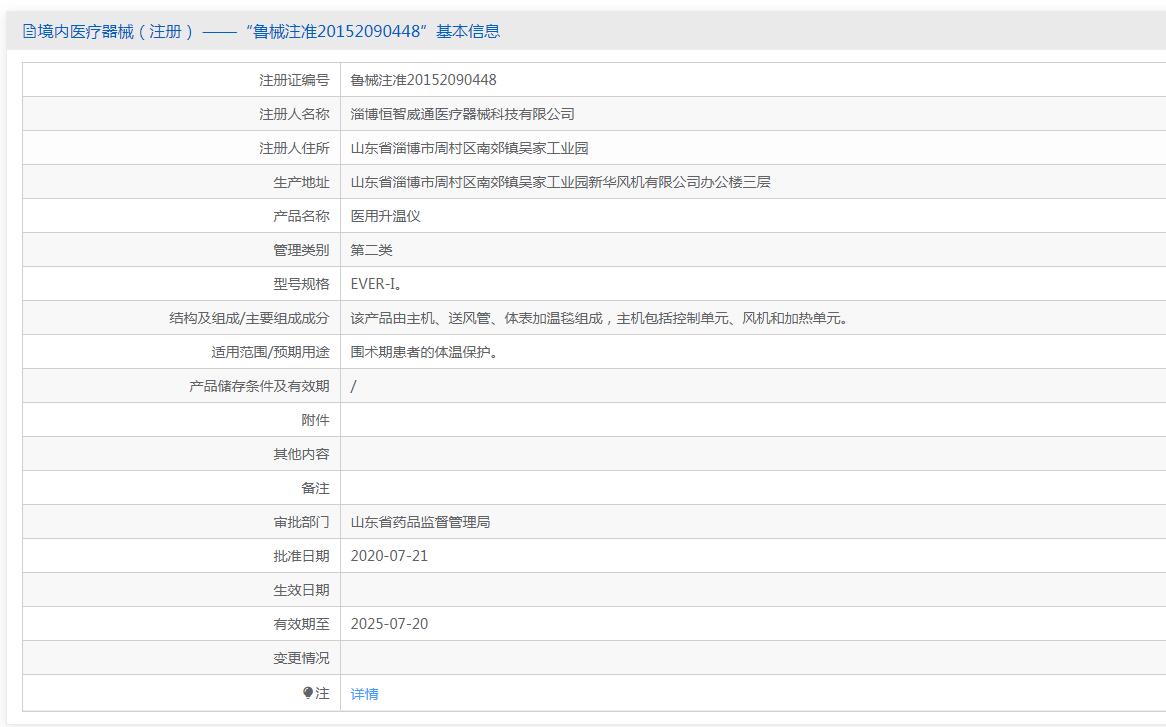This screenshot has height=727, width=1166.
Task: Select the header title 境内医疗器械（注册）基本信息
Action: click(262, 31)
